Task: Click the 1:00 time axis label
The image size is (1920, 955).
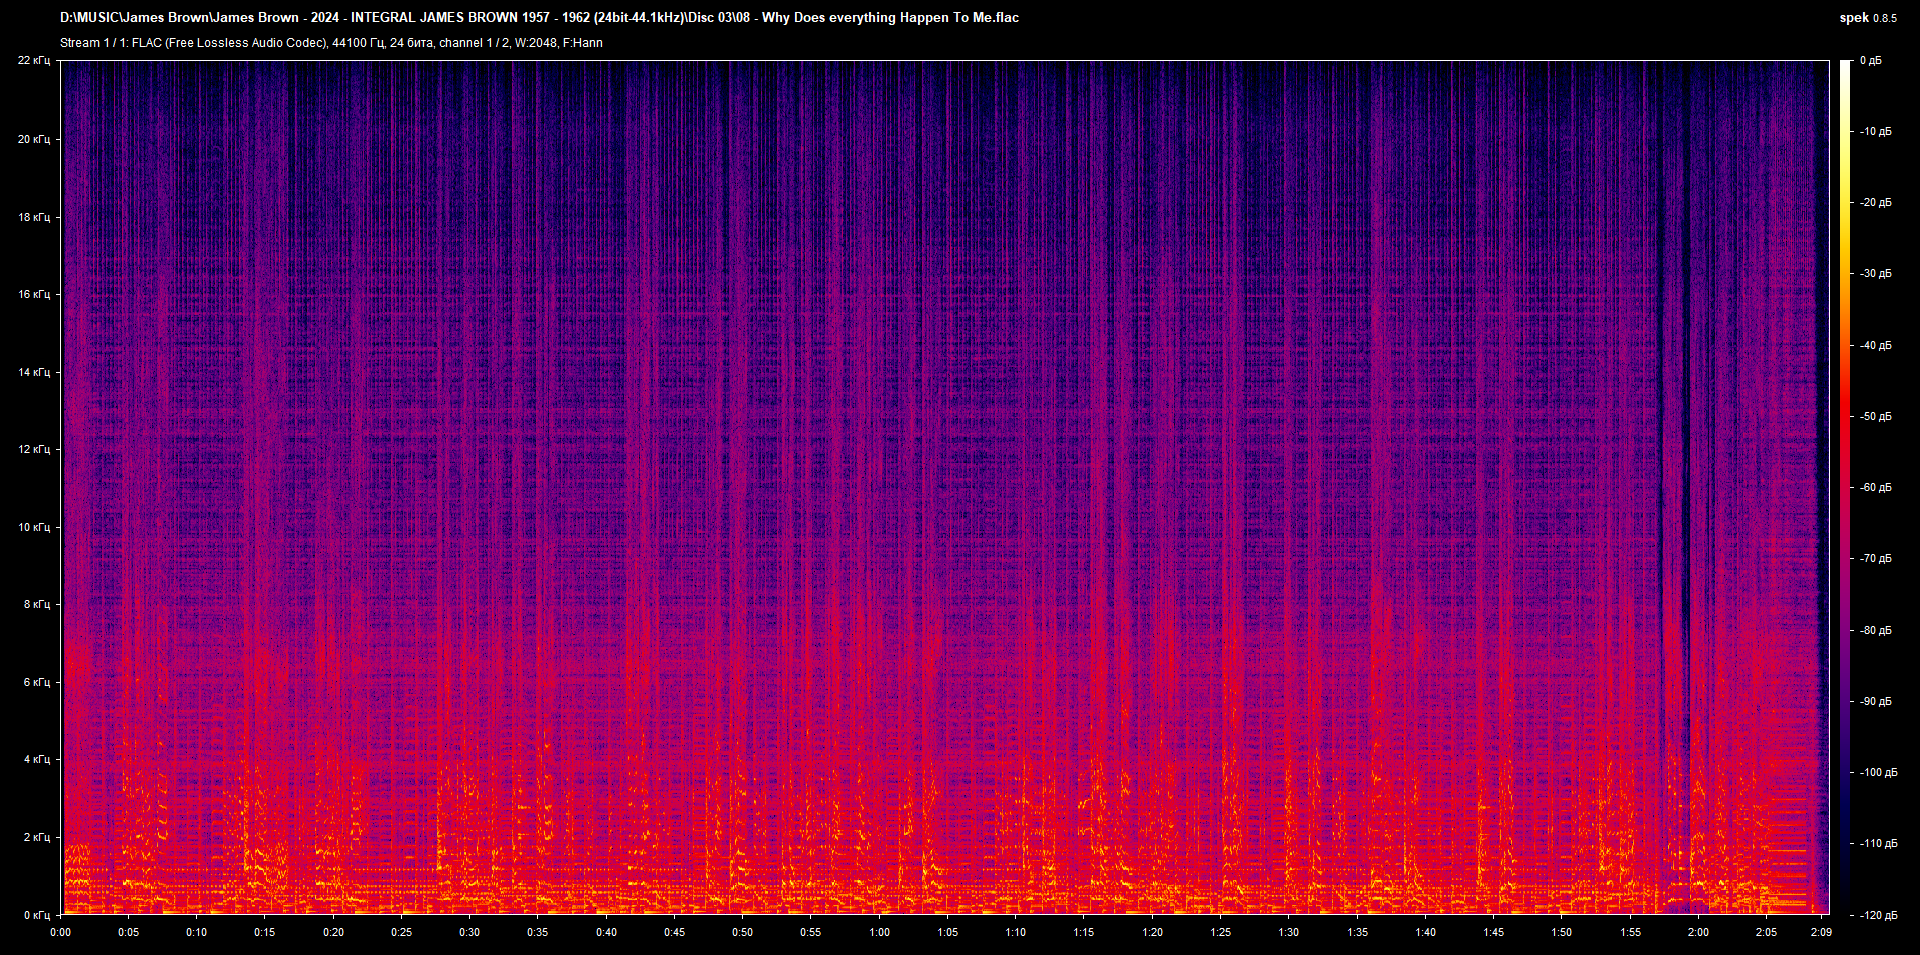Action: 879,932
